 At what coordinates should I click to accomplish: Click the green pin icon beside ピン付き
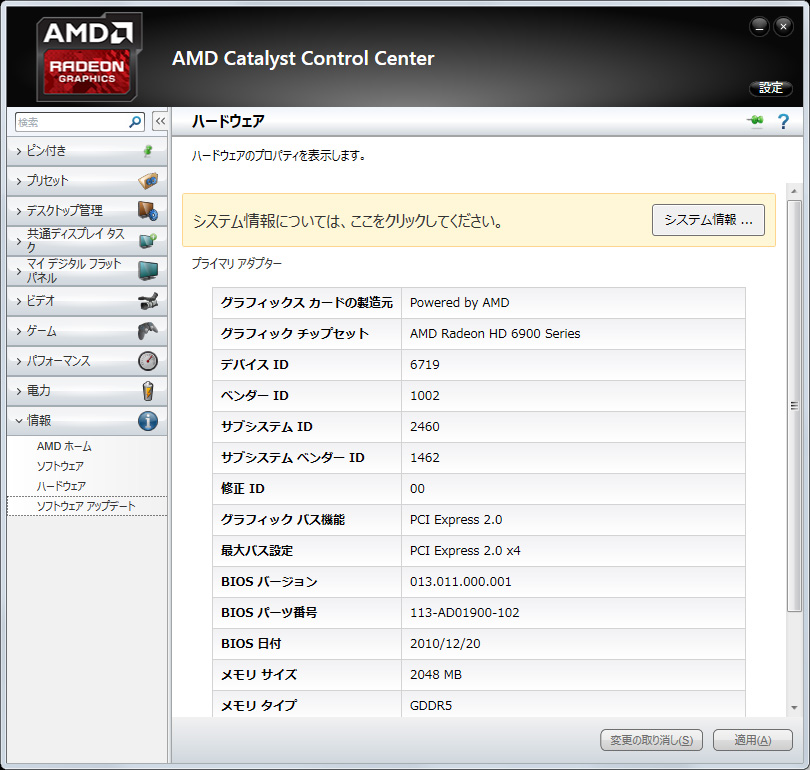(148, 151)
